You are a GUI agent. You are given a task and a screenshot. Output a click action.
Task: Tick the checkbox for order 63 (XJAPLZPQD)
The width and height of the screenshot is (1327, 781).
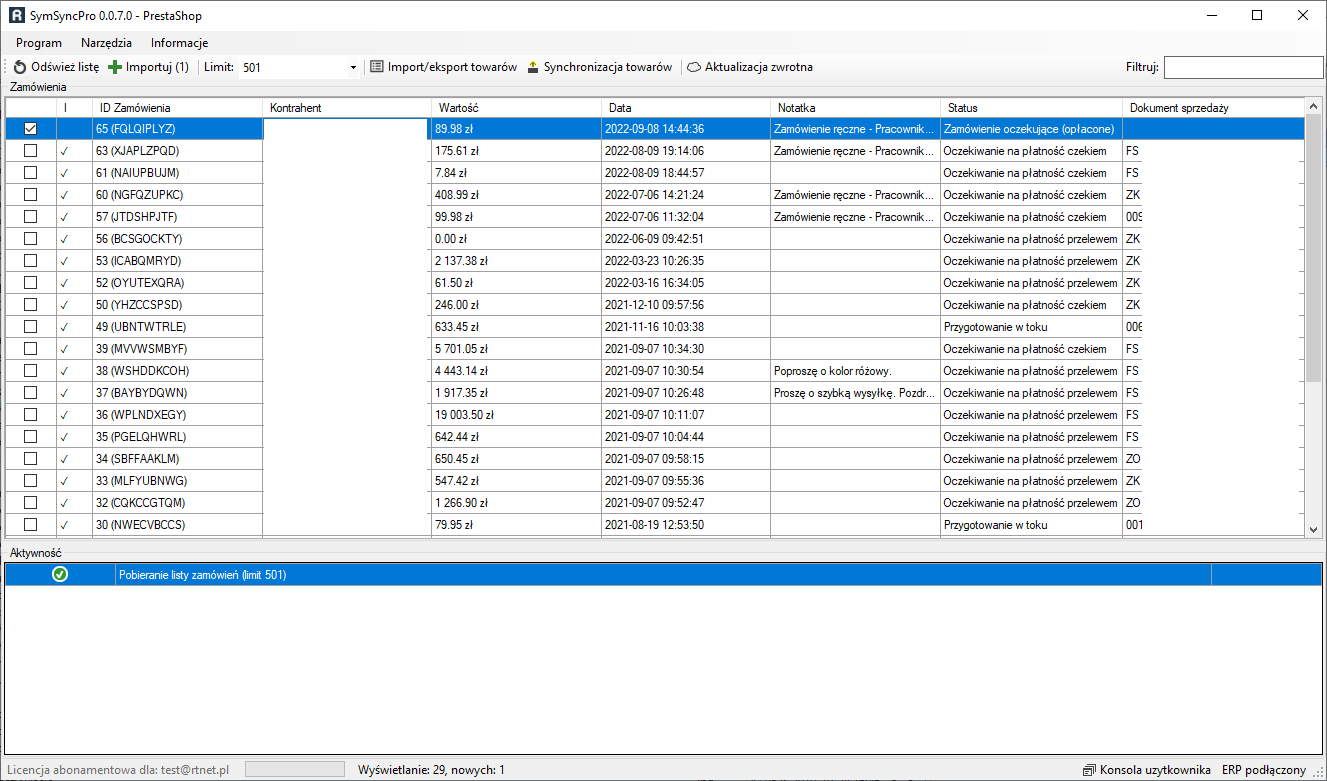pyautogui.click(x=31, y=151)
